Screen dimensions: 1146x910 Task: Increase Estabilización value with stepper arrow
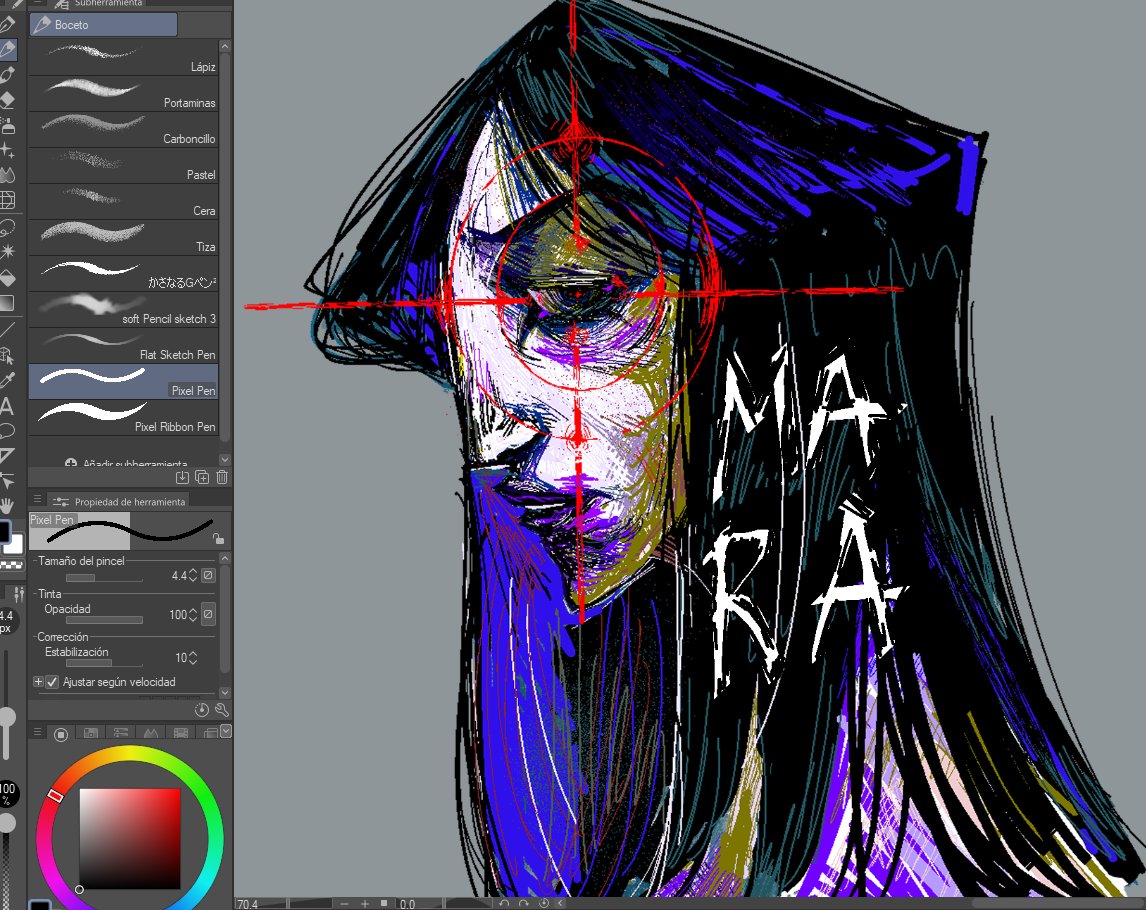(193, 654)
